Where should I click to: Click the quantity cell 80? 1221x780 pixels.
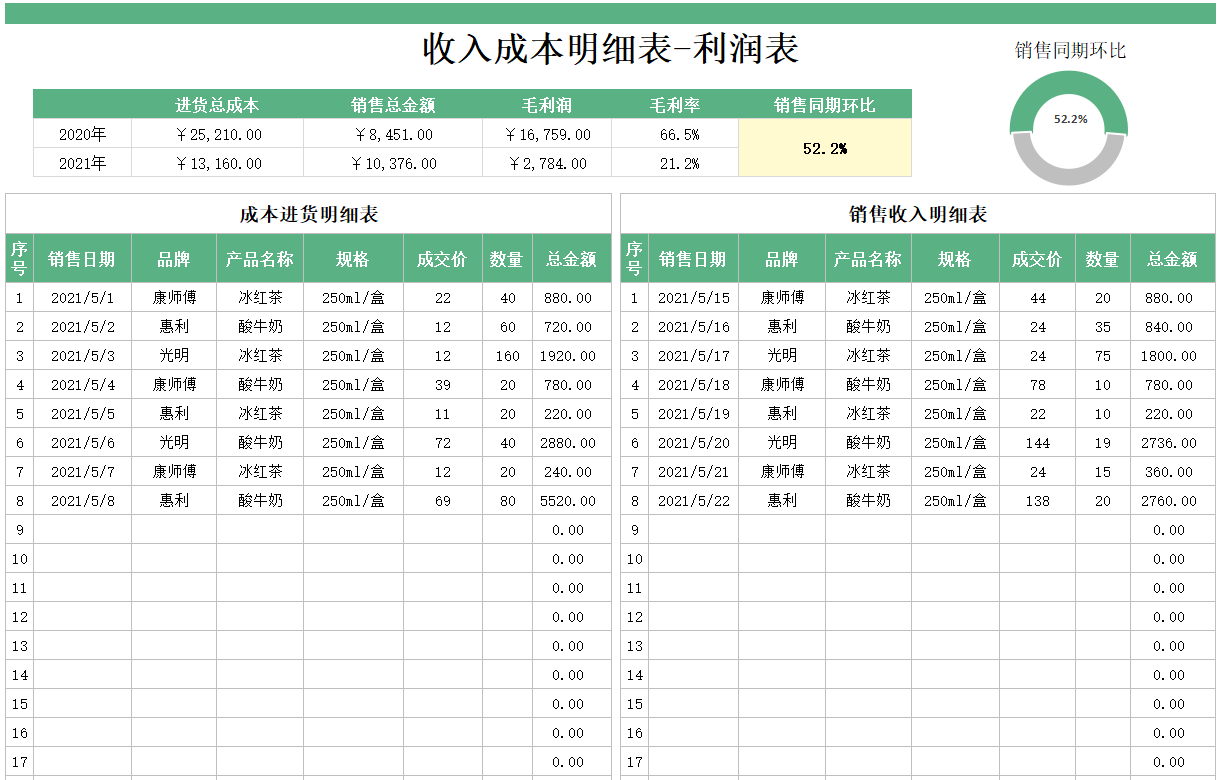pos(508,501)
